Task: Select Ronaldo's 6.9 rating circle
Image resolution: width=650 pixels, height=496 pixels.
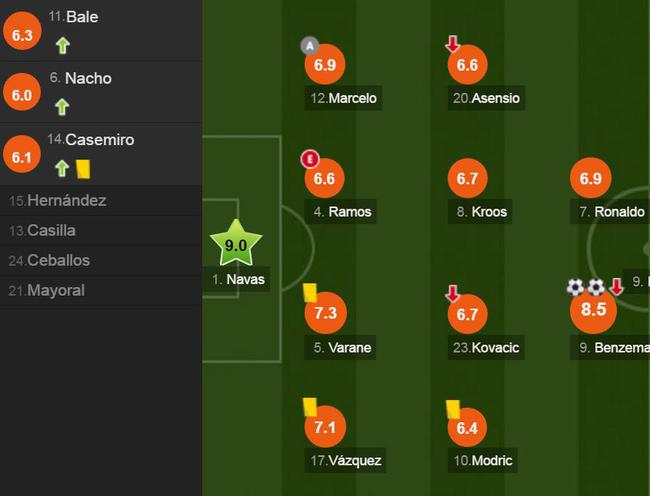Action: click(x=590, y=178)
